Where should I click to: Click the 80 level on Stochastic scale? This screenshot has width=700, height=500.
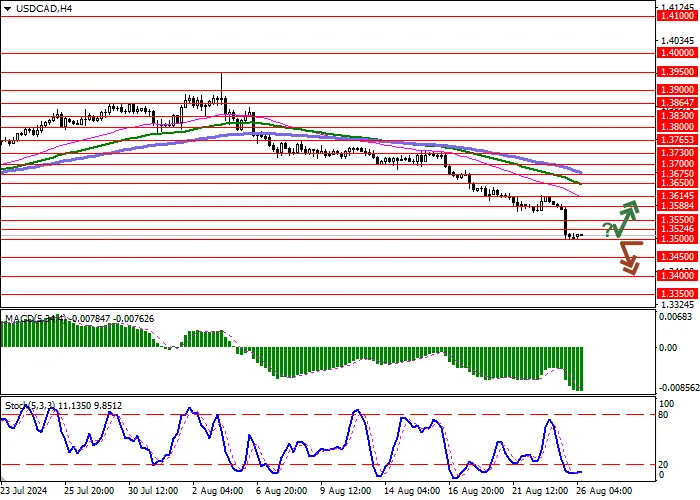click(663, 415)
